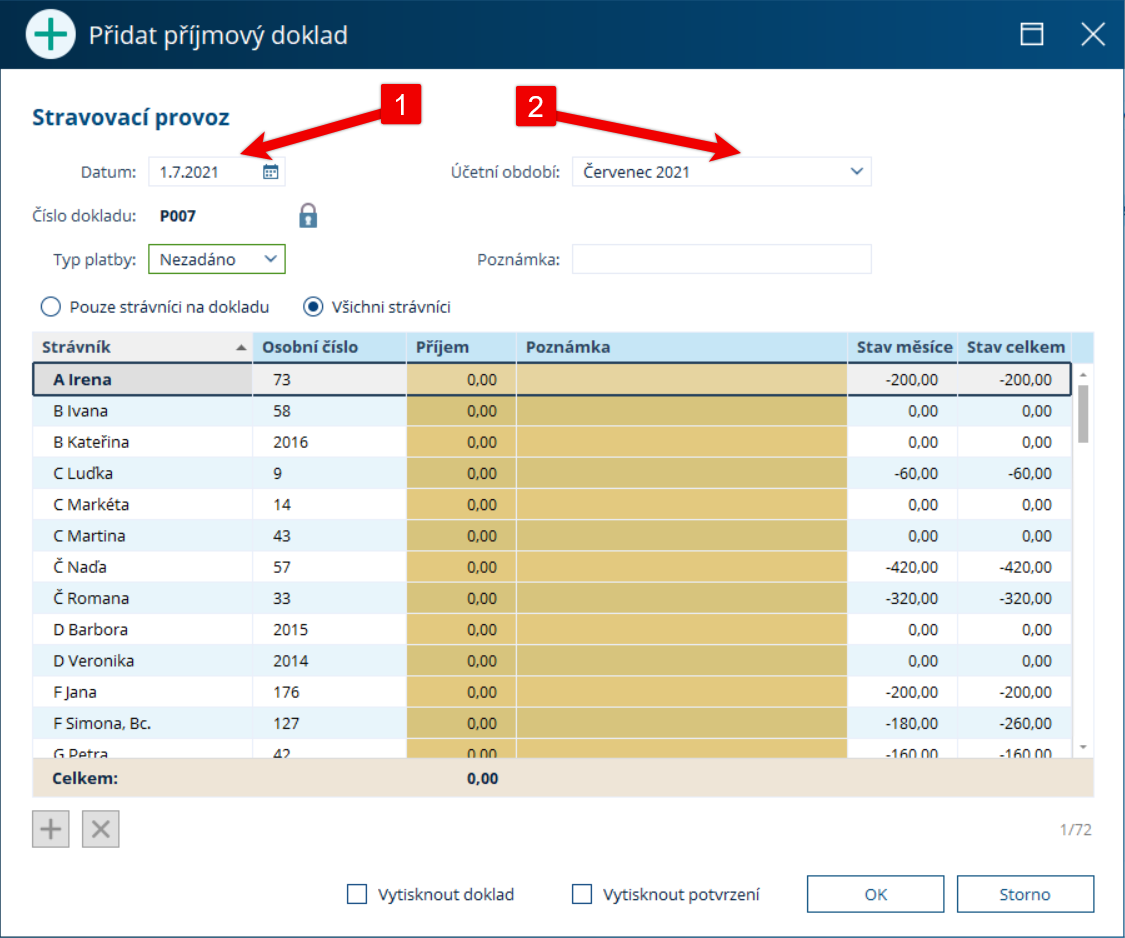The image size is (1125, 938).
Task: Click Příjem cell for Č Naďa
Action: 461,567
